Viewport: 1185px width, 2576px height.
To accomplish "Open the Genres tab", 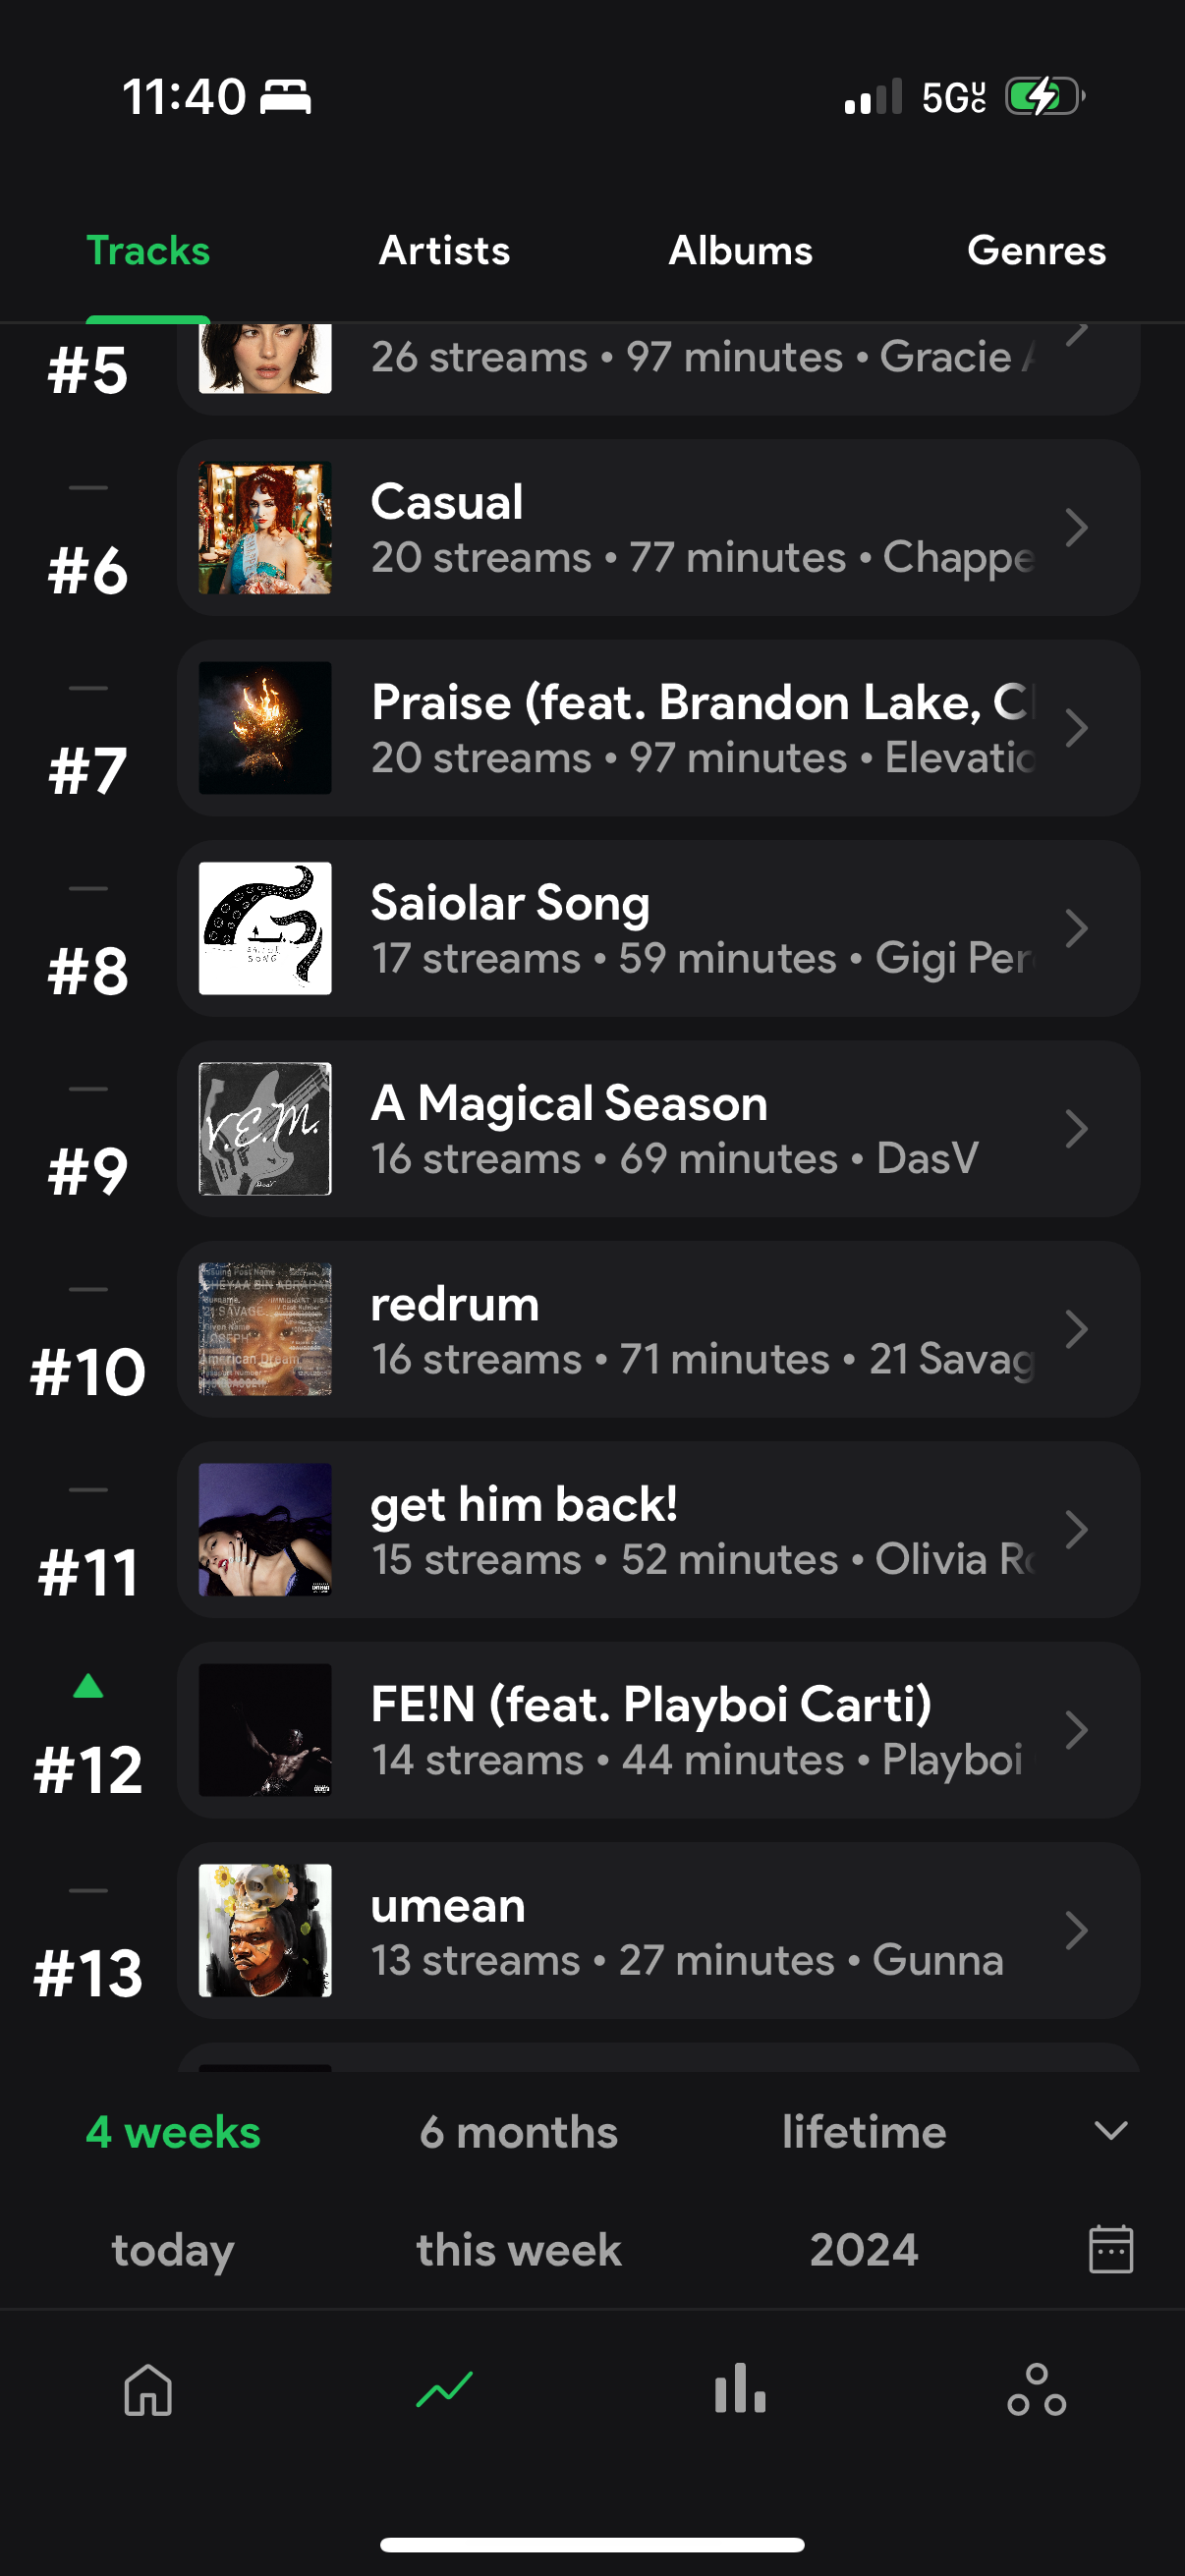I will click(x=1036, y=251).
